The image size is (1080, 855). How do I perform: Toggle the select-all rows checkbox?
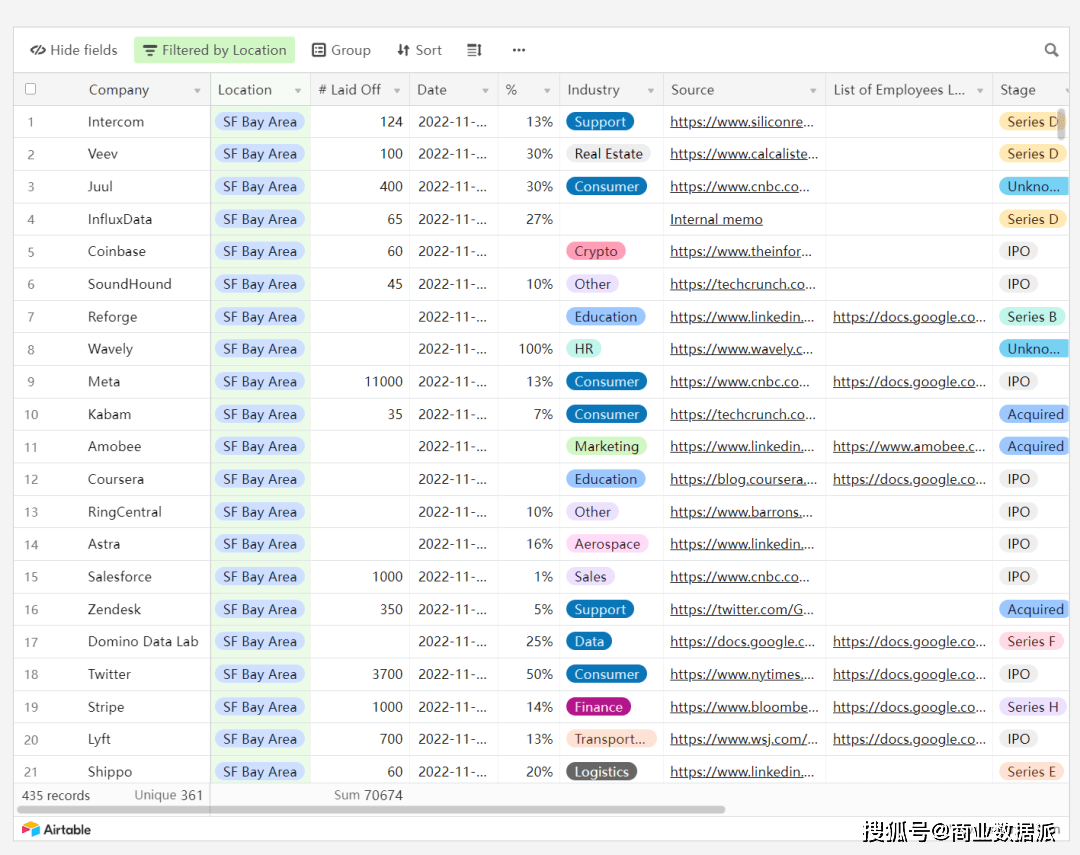pos(30,89)
